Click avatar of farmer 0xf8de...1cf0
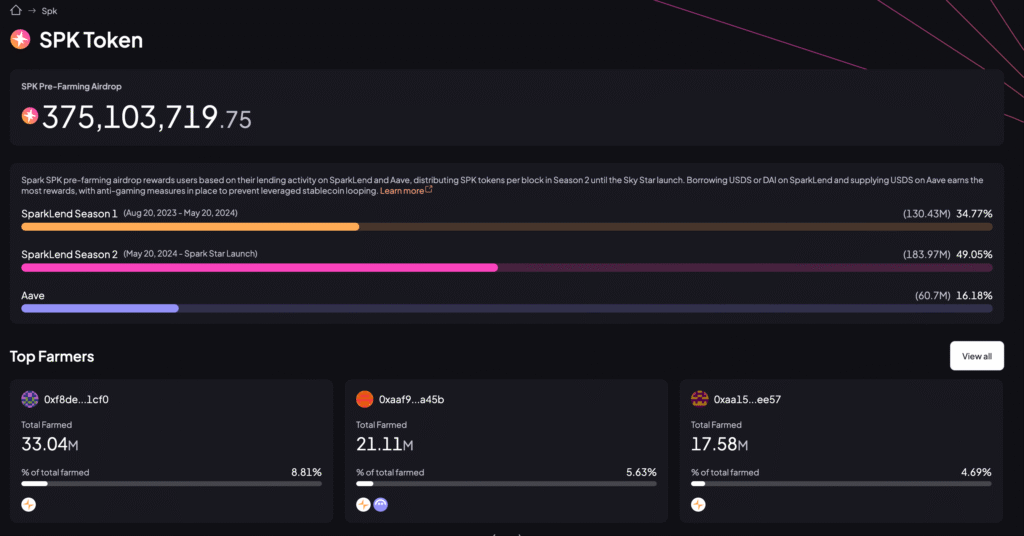The height and width of the screenshot is (536, 1024). pos(29,399)
